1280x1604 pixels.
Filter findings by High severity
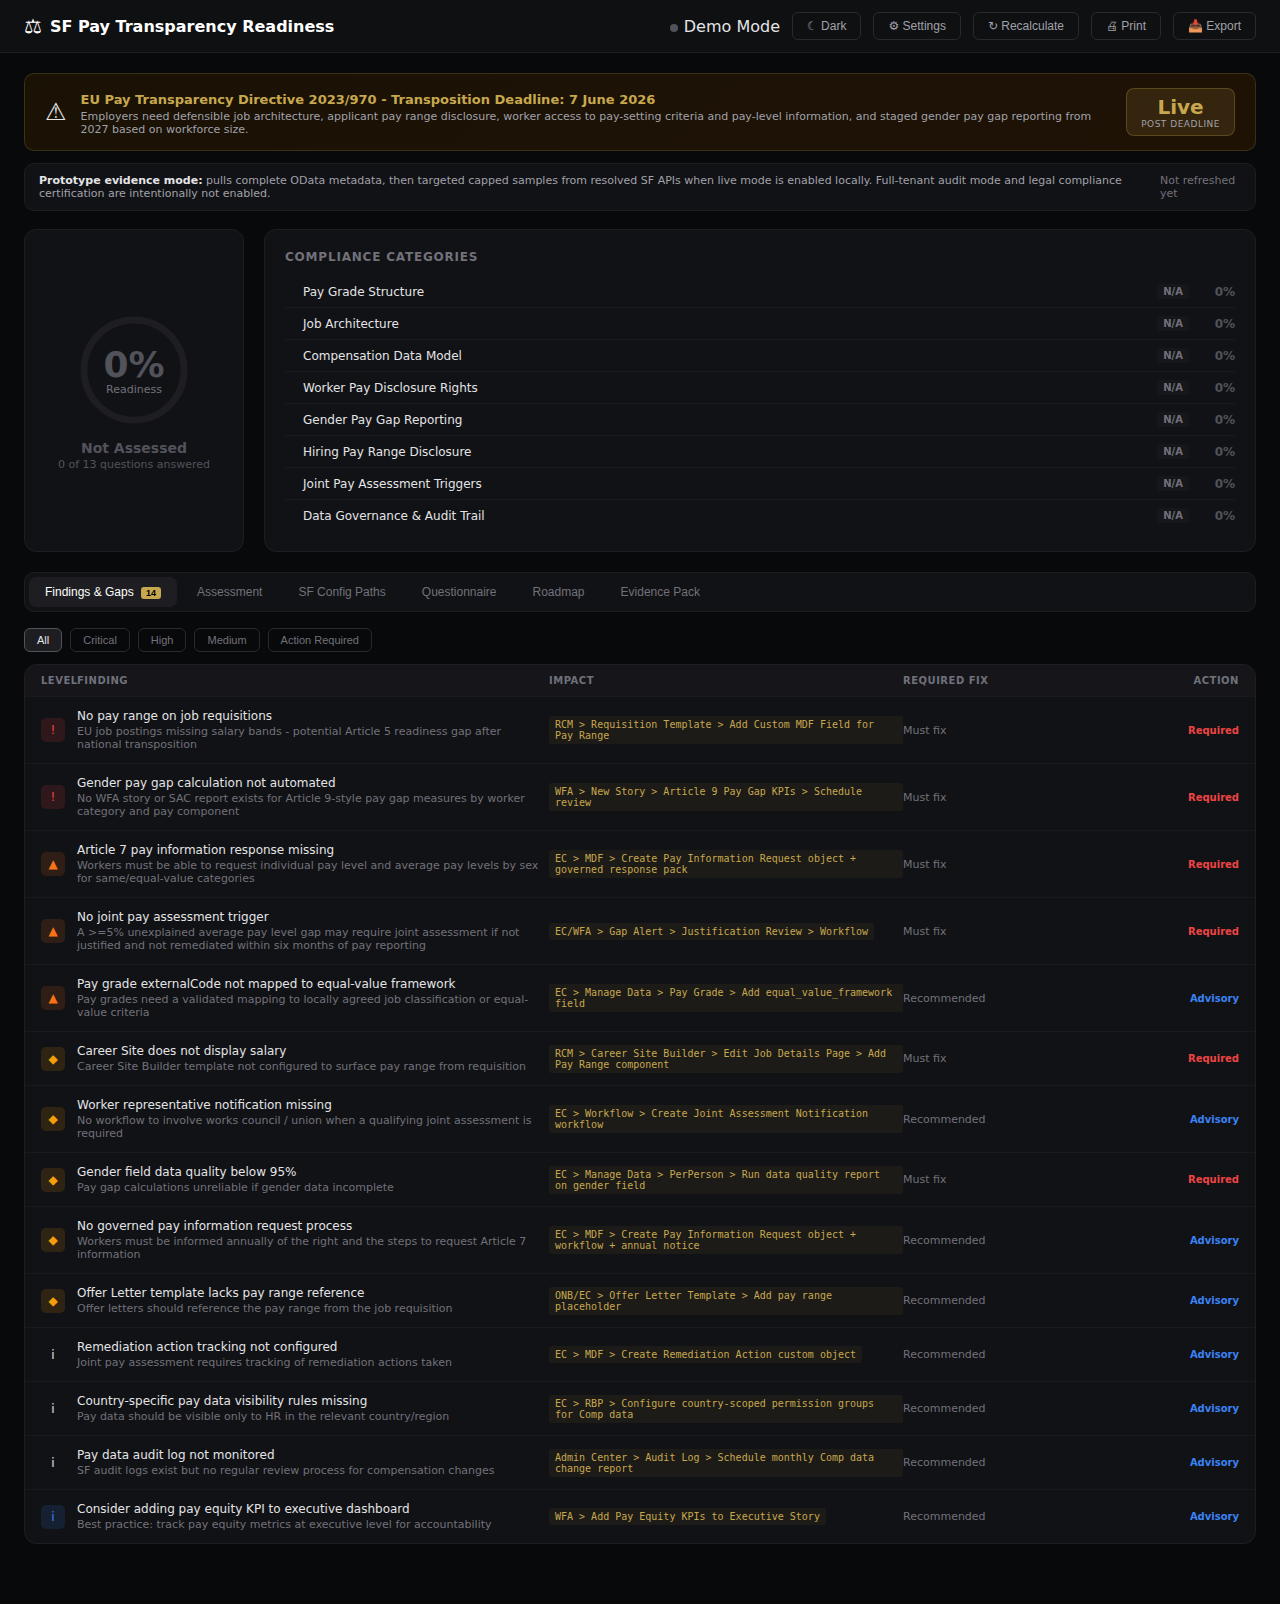[x=162, y=640]
